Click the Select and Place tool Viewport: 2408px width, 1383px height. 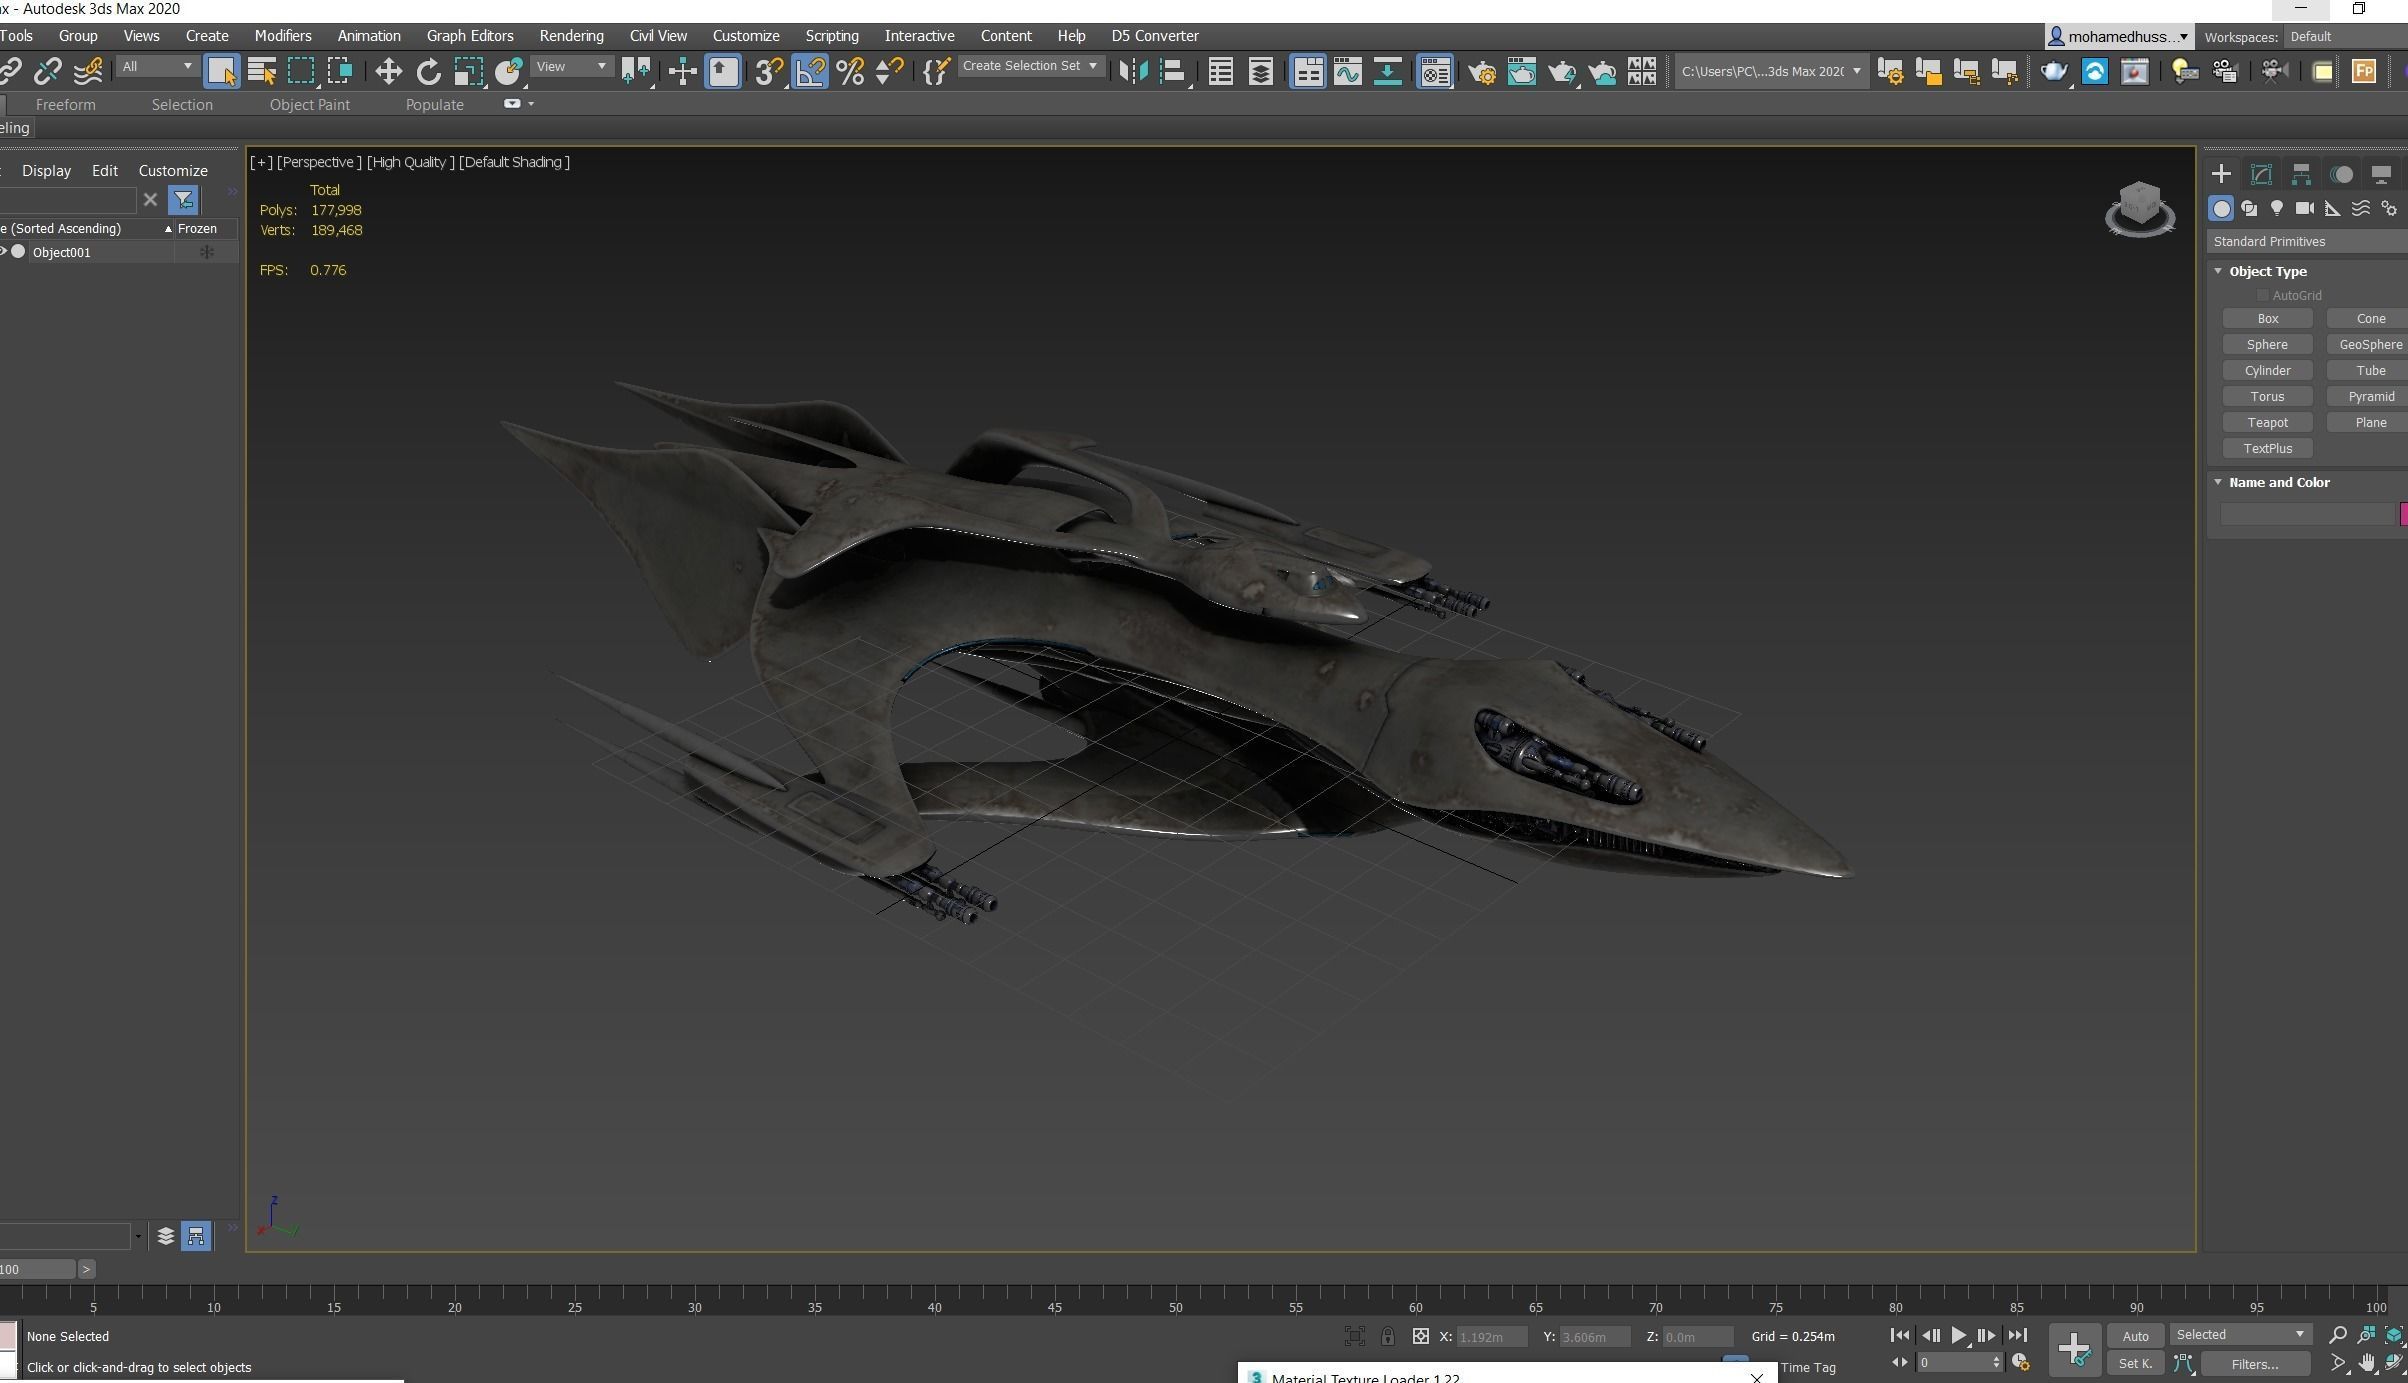pos(509,71)
